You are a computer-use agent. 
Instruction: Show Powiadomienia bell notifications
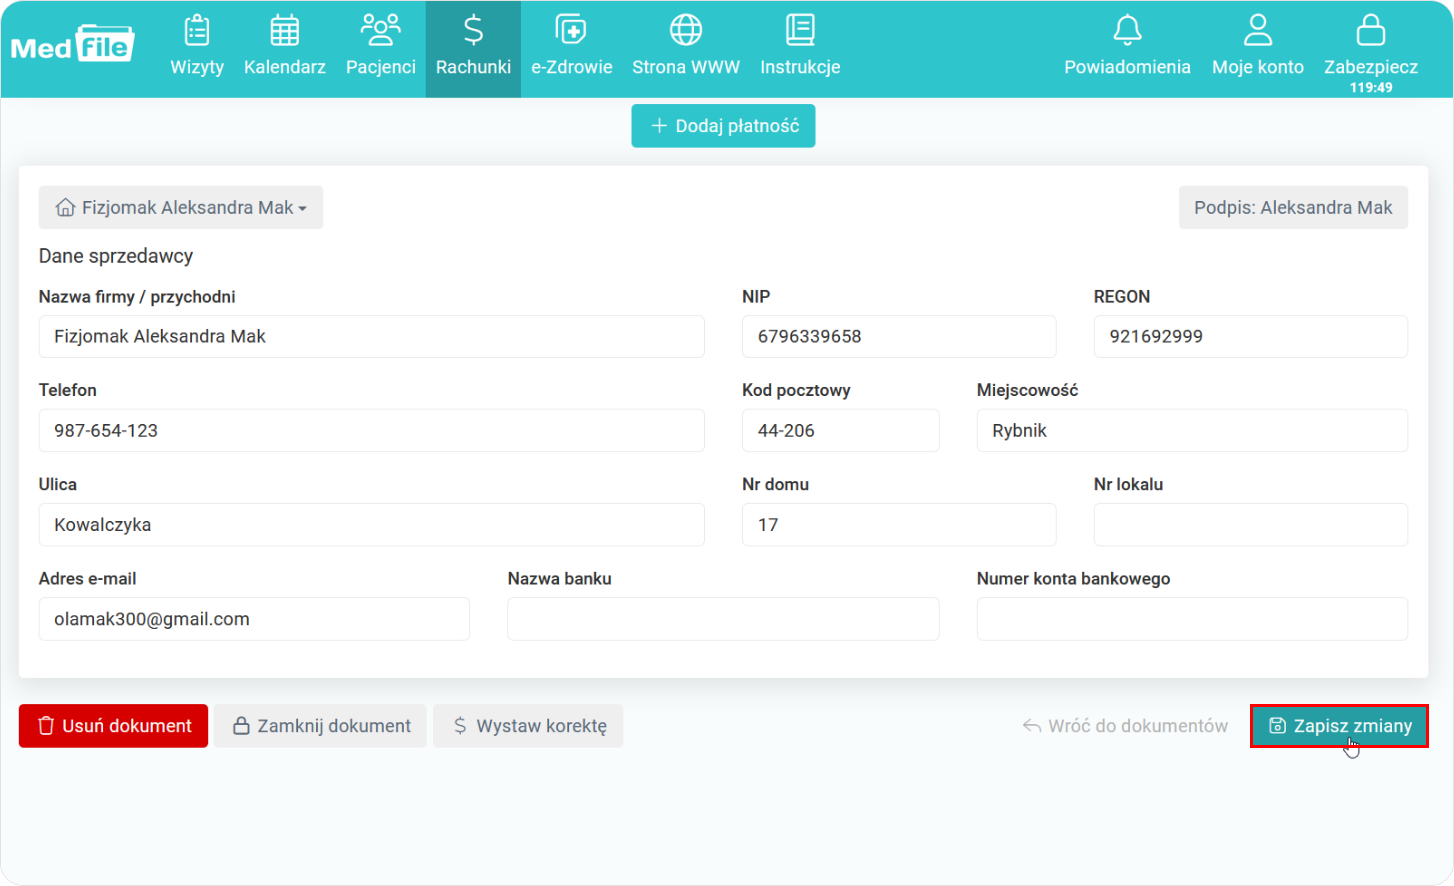coord(1127,31)
